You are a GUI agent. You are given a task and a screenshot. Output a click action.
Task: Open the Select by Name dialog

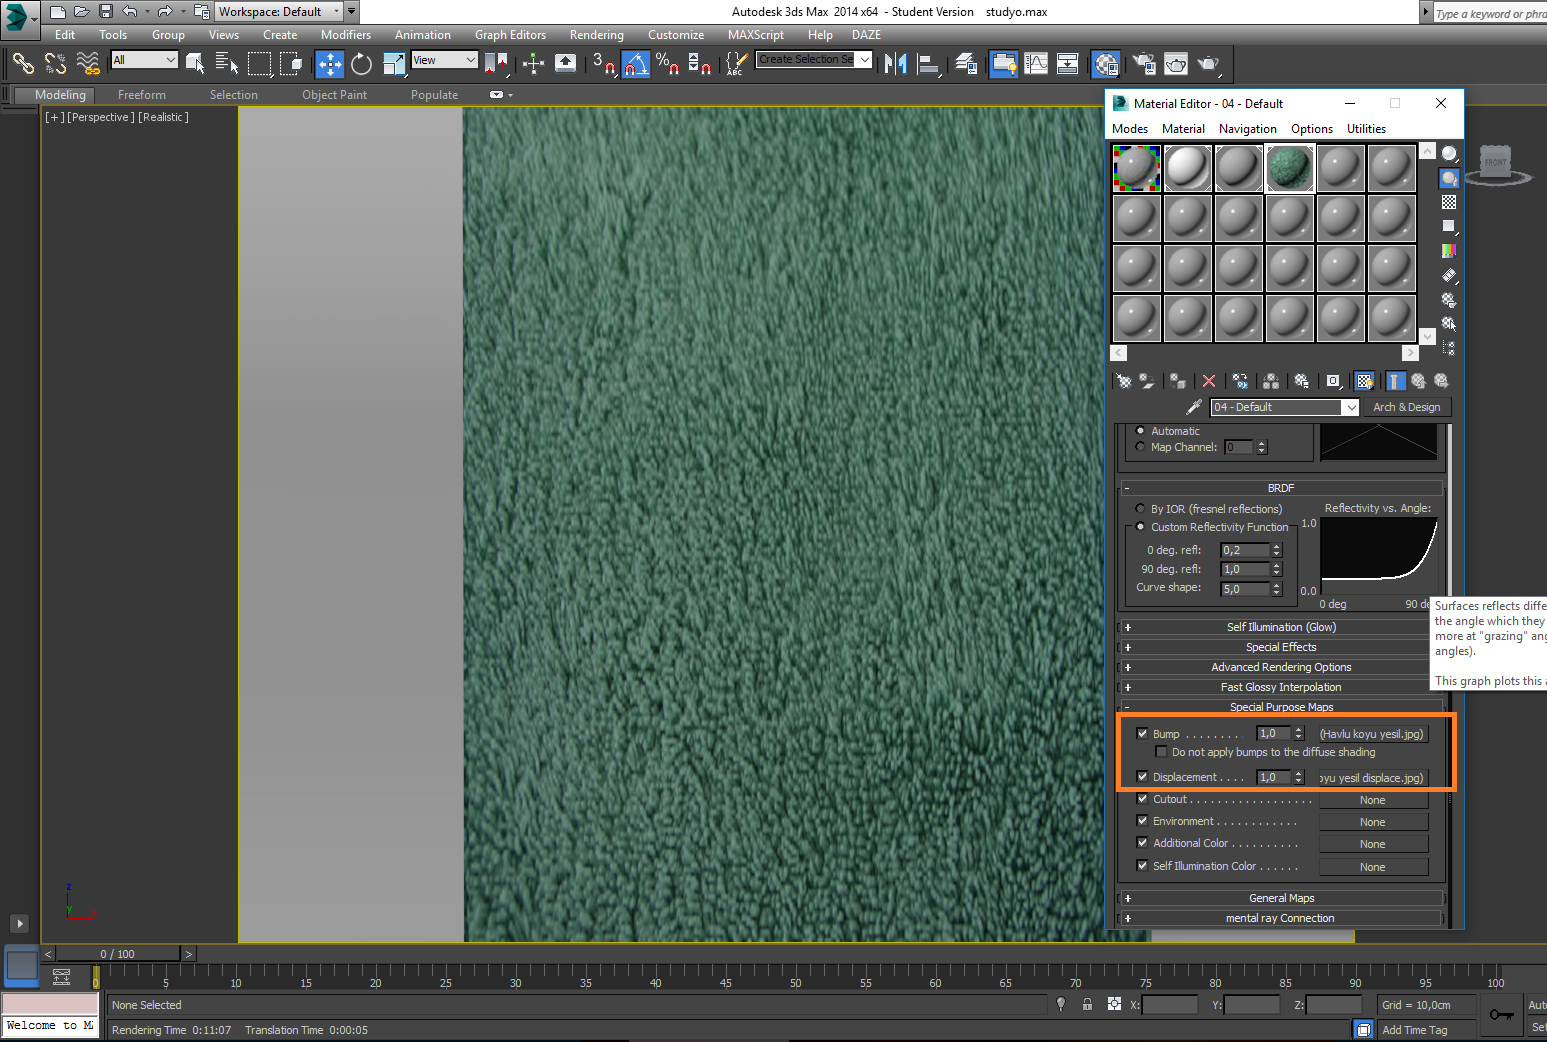(228, 63)
